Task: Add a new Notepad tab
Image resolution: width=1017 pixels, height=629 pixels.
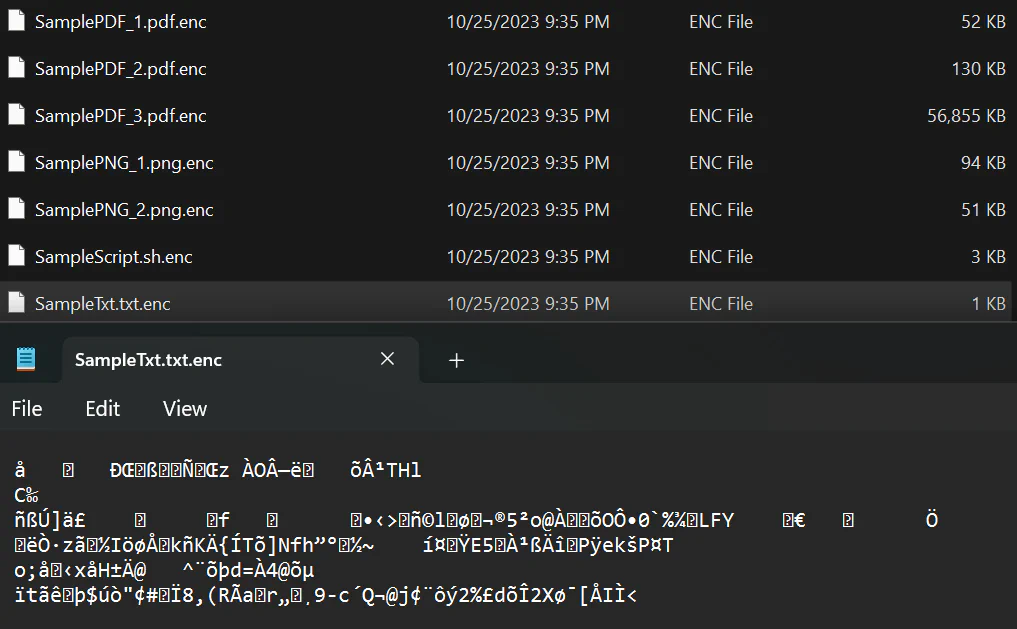Action: pos(456,360)
